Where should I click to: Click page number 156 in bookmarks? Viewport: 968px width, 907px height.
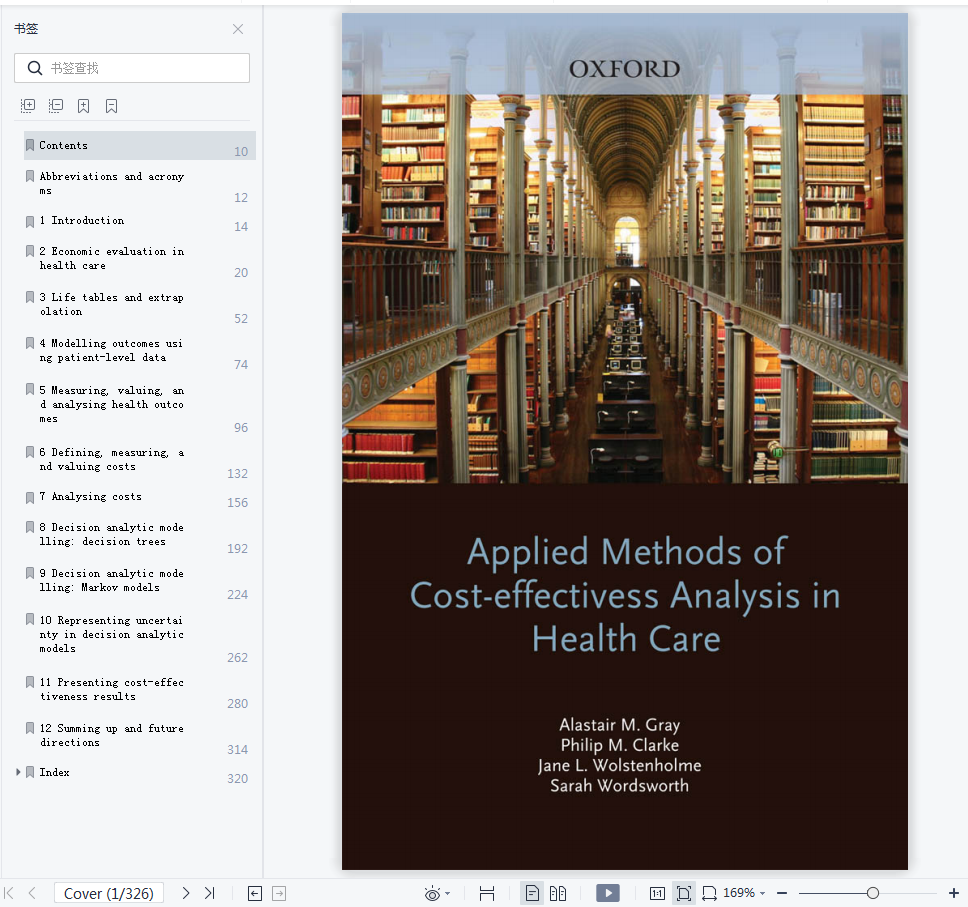click(238, 503)
